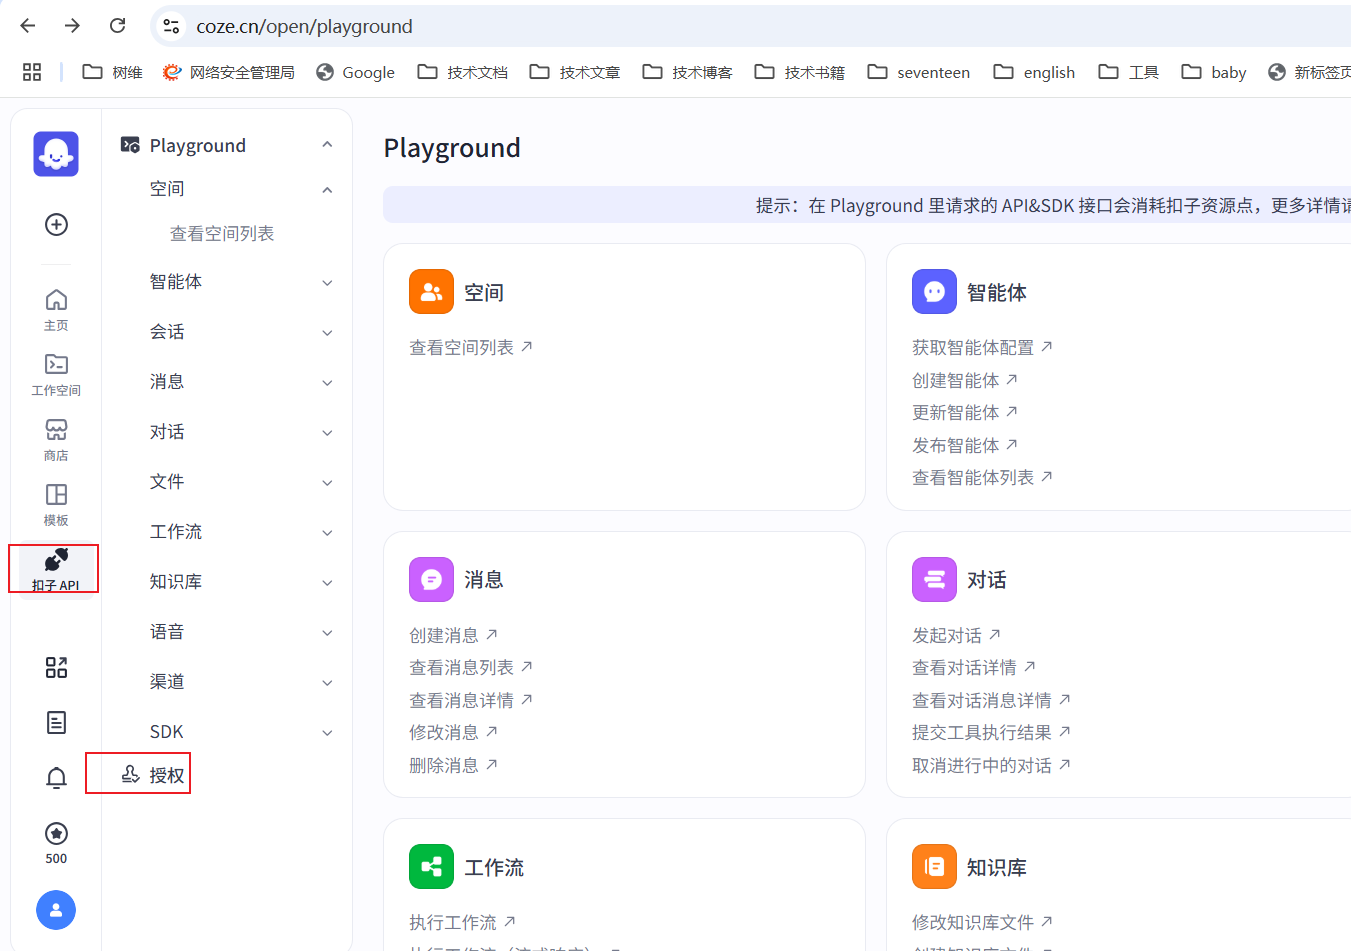Open the 创建消息 link
1351x951 pixels.
453,635
